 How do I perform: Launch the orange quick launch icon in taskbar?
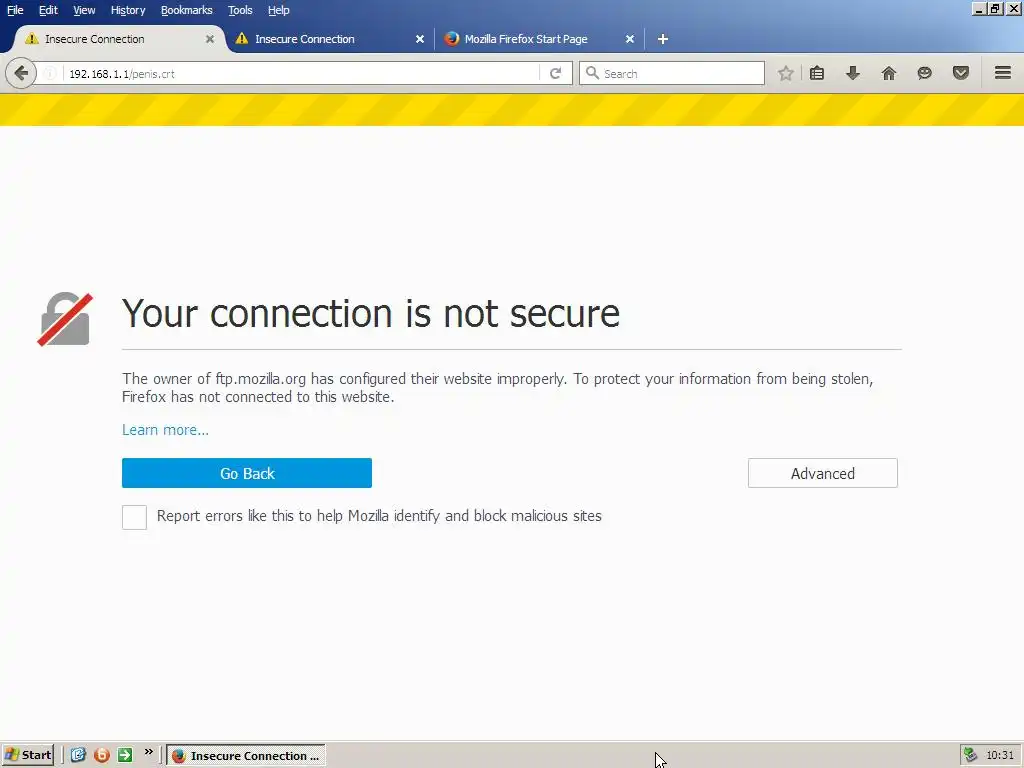click(102, 755)
